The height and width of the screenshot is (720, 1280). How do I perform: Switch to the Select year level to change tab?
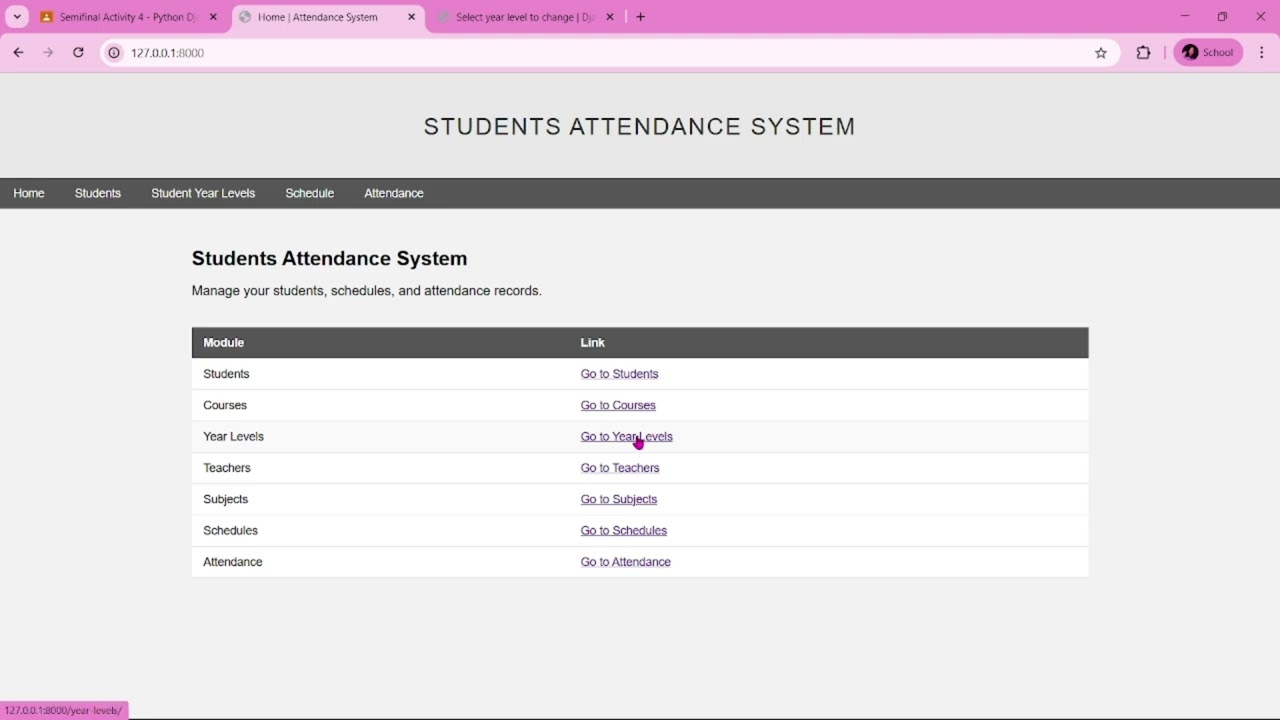point(526,17)
